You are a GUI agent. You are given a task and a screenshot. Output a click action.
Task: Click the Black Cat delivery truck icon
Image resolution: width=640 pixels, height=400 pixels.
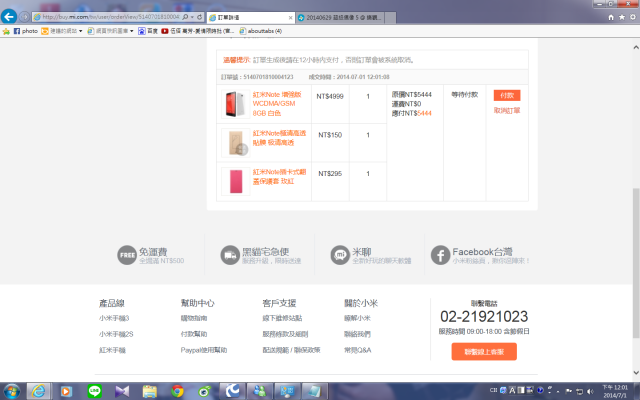(230, 255)
